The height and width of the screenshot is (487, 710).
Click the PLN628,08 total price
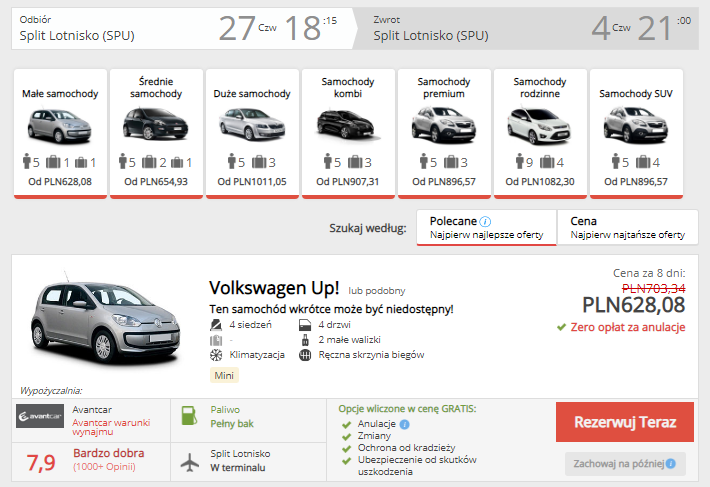pos(633,305)
